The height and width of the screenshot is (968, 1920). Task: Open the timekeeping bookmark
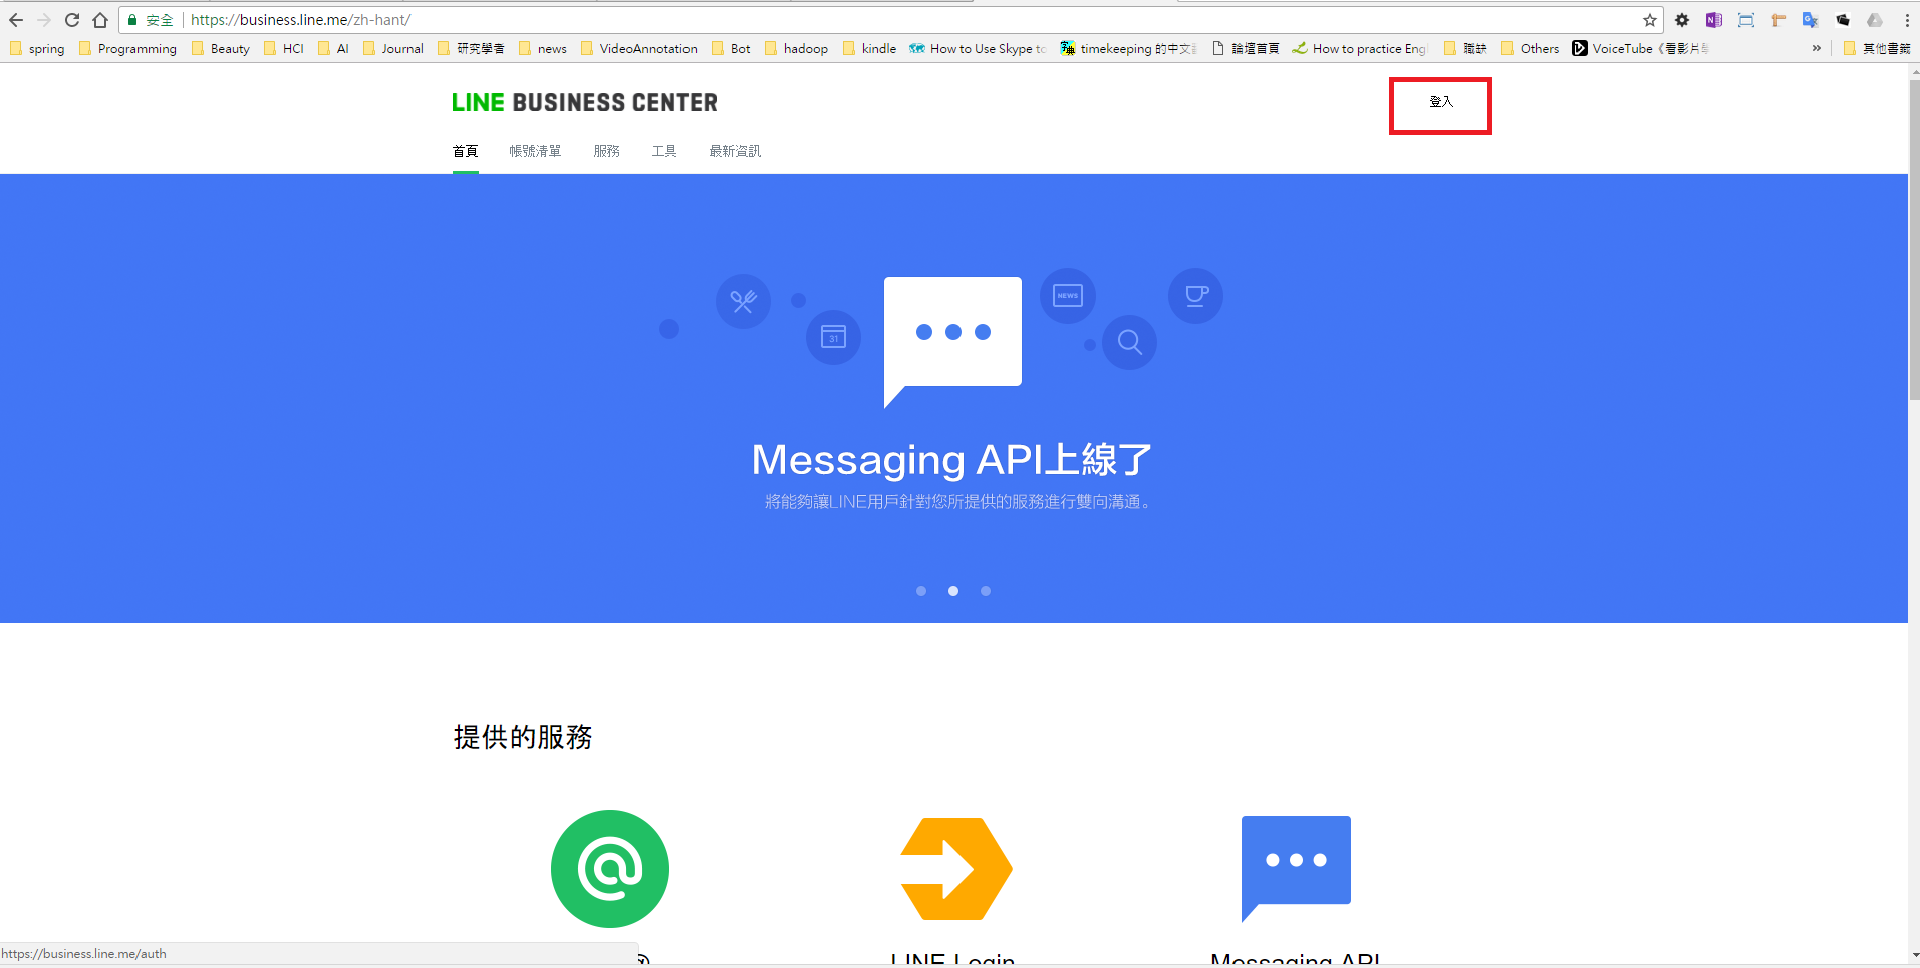click(x=1129, y=48)
